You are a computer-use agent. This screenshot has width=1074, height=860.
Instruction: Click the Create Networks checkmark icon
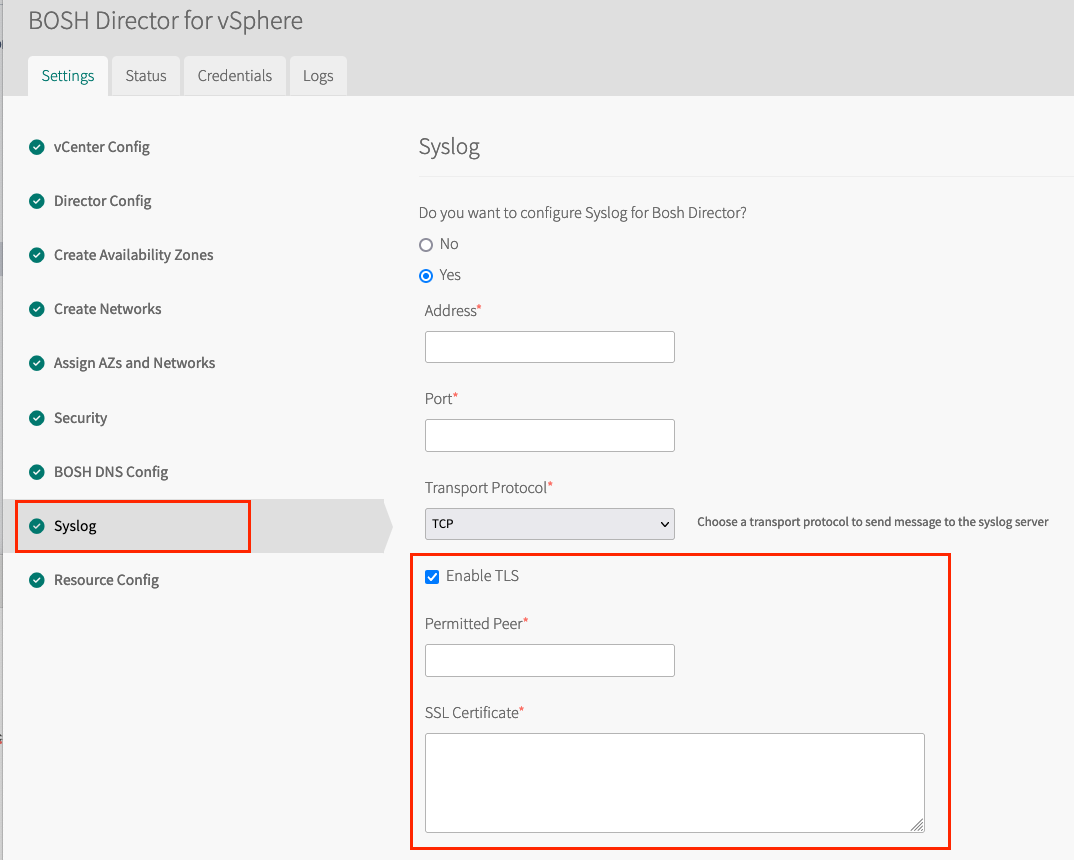pos(37,309)
